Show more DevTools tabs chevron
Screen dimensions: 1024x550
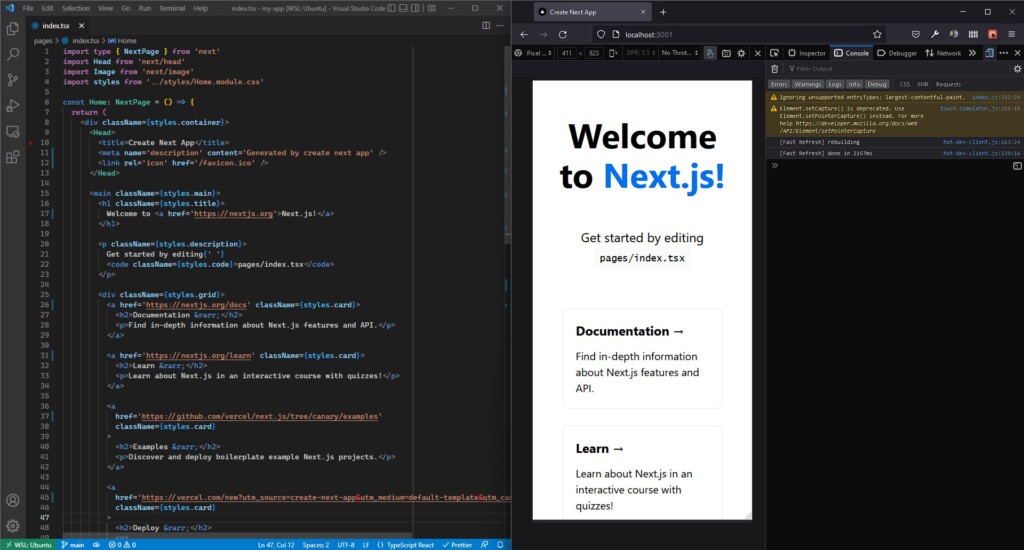pyautogui.click(x=972, y=53)
